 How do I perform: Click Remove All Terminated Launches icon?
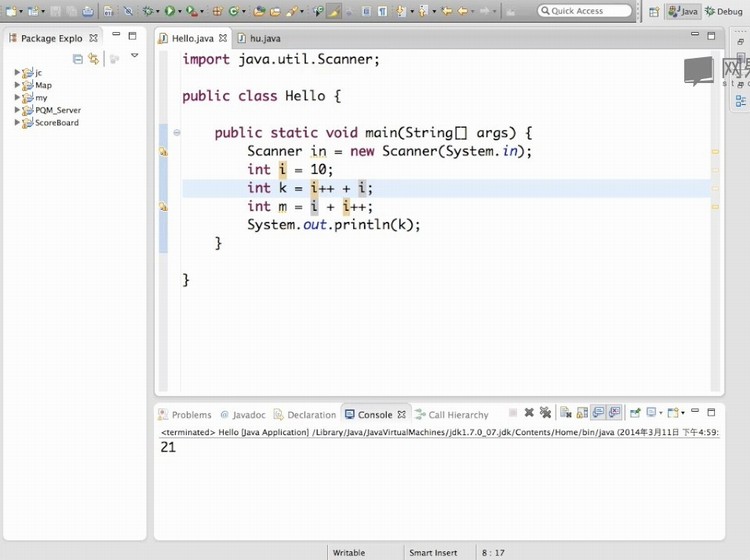point(545,412)
